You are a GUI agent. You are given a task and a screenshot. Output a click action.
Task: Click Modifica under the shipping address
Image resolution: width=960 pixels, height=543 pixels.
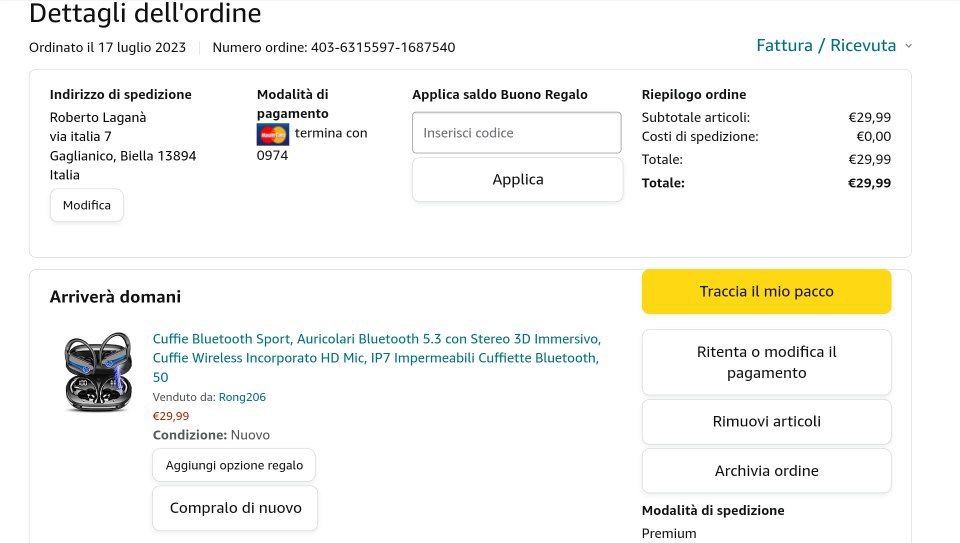pos(87,205)
